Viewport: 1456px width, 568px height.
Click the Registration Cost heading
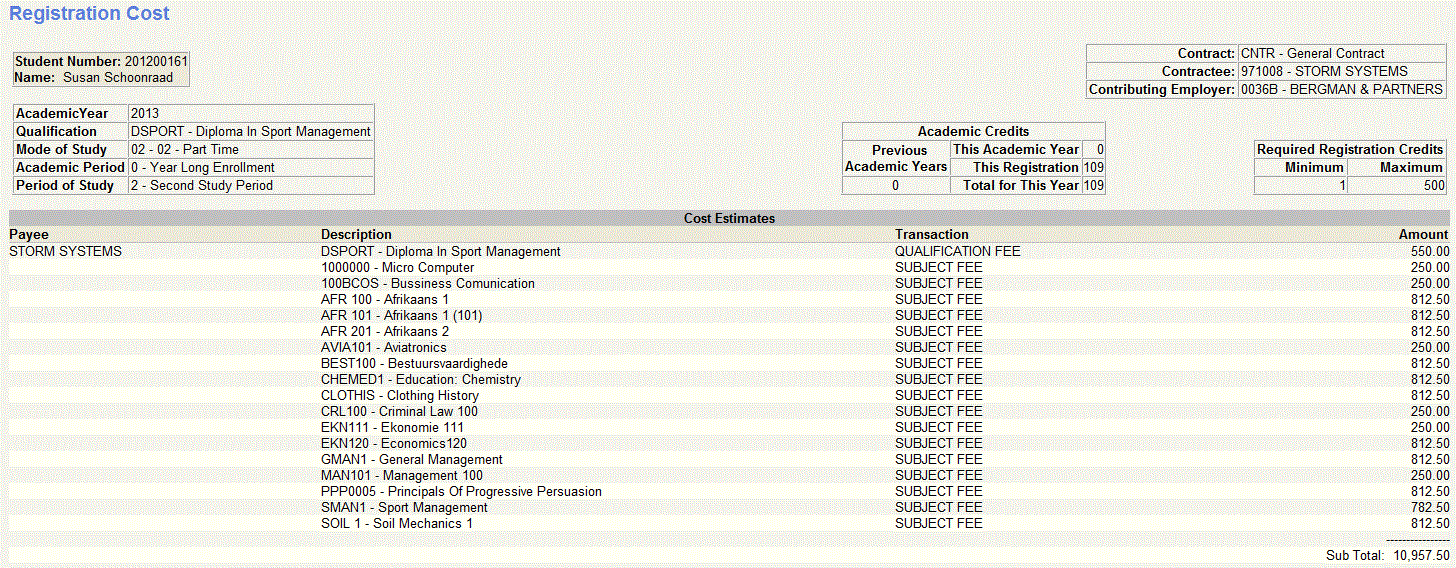coord(89,14)
